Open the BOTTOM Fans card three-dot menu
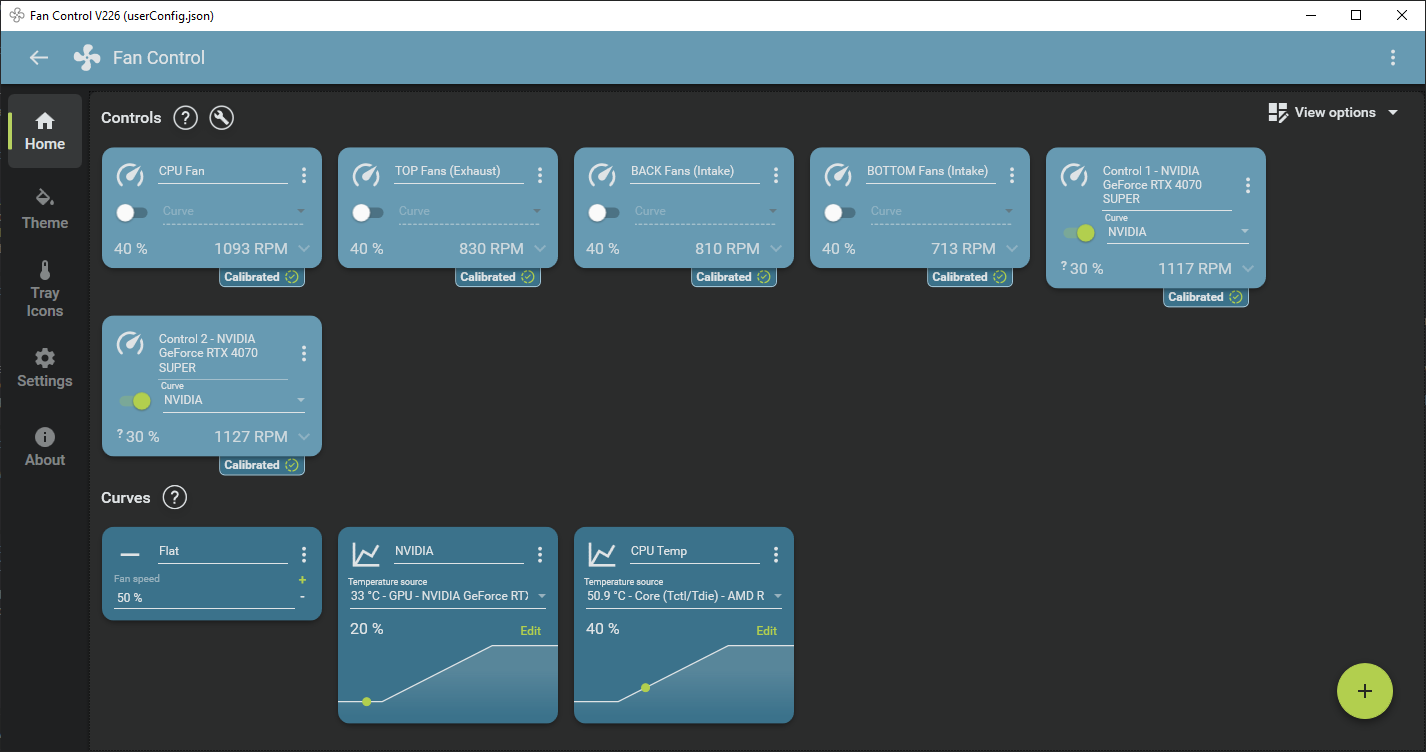This screenshot has width=1426, height=752. pos(1012,175)
